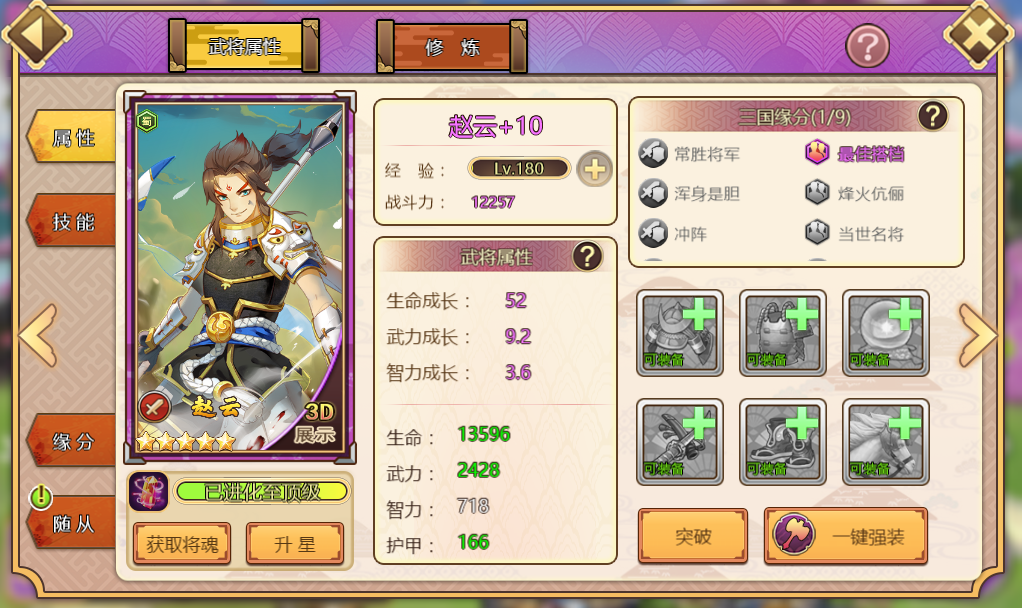Image resolution: width=1022 pixels, height=608 pixels.
Task: Go to next hero with right arrow
Action: (x=977, y=335)
